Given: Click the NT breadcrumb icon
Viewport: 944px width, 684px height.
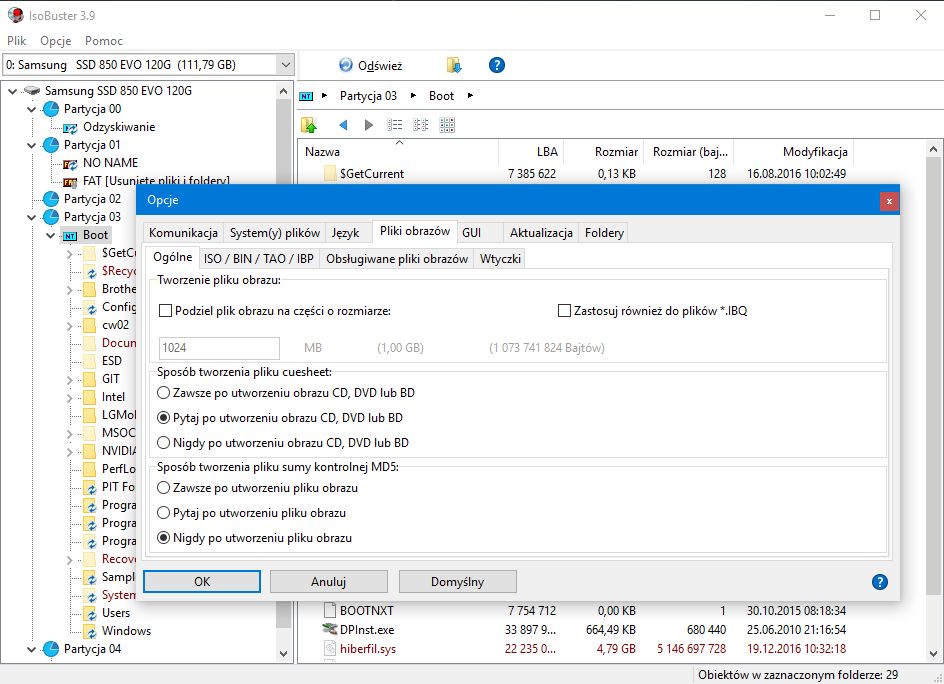Looking at the screenshot, I should click(x=306, y=96).
